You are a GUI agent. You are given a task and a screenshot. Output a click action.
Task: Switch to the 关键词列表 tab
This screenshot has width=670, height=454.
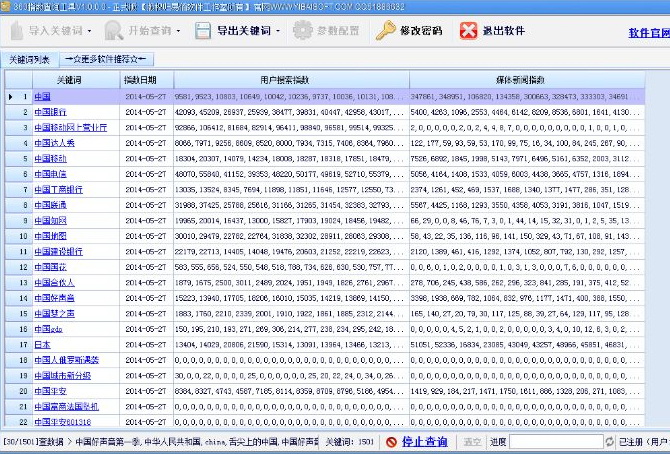(29, 59)
